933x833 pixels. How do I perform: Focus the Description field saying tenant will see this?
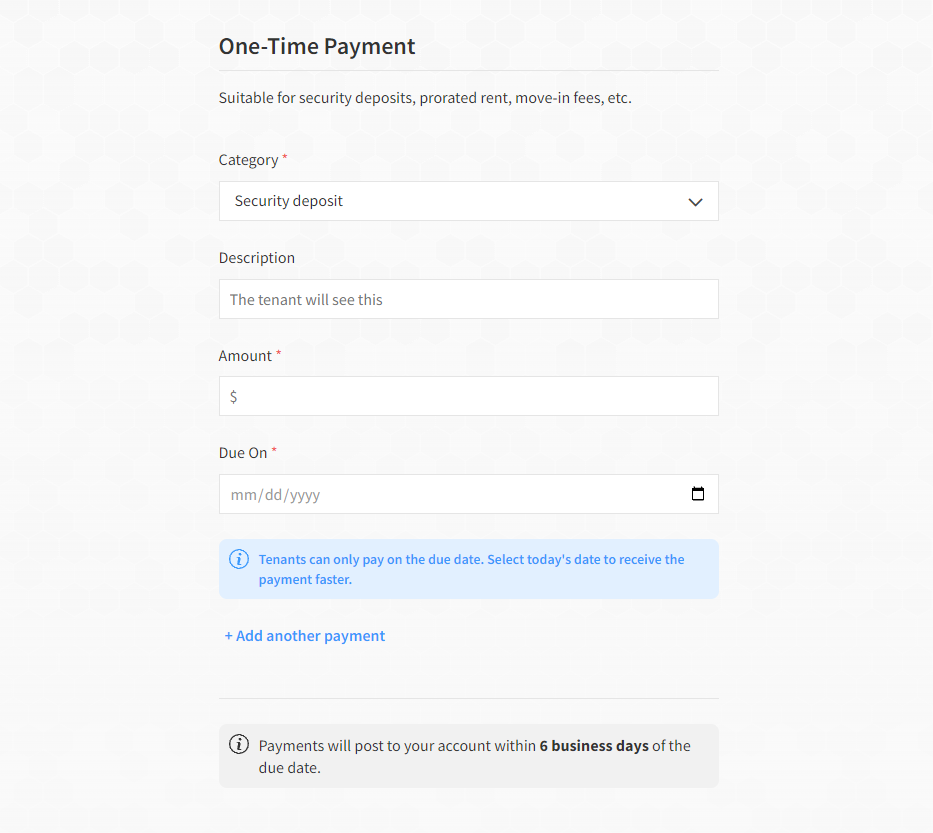coord(468,299)
